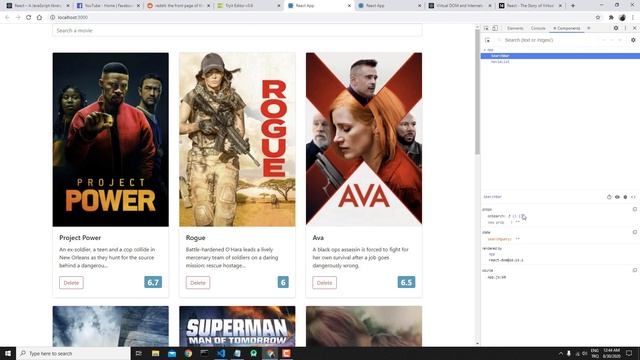The width and height of the screenshot is (640, 360).
Task: Open the DevTools settings gear
Action: tap(616, 28)
